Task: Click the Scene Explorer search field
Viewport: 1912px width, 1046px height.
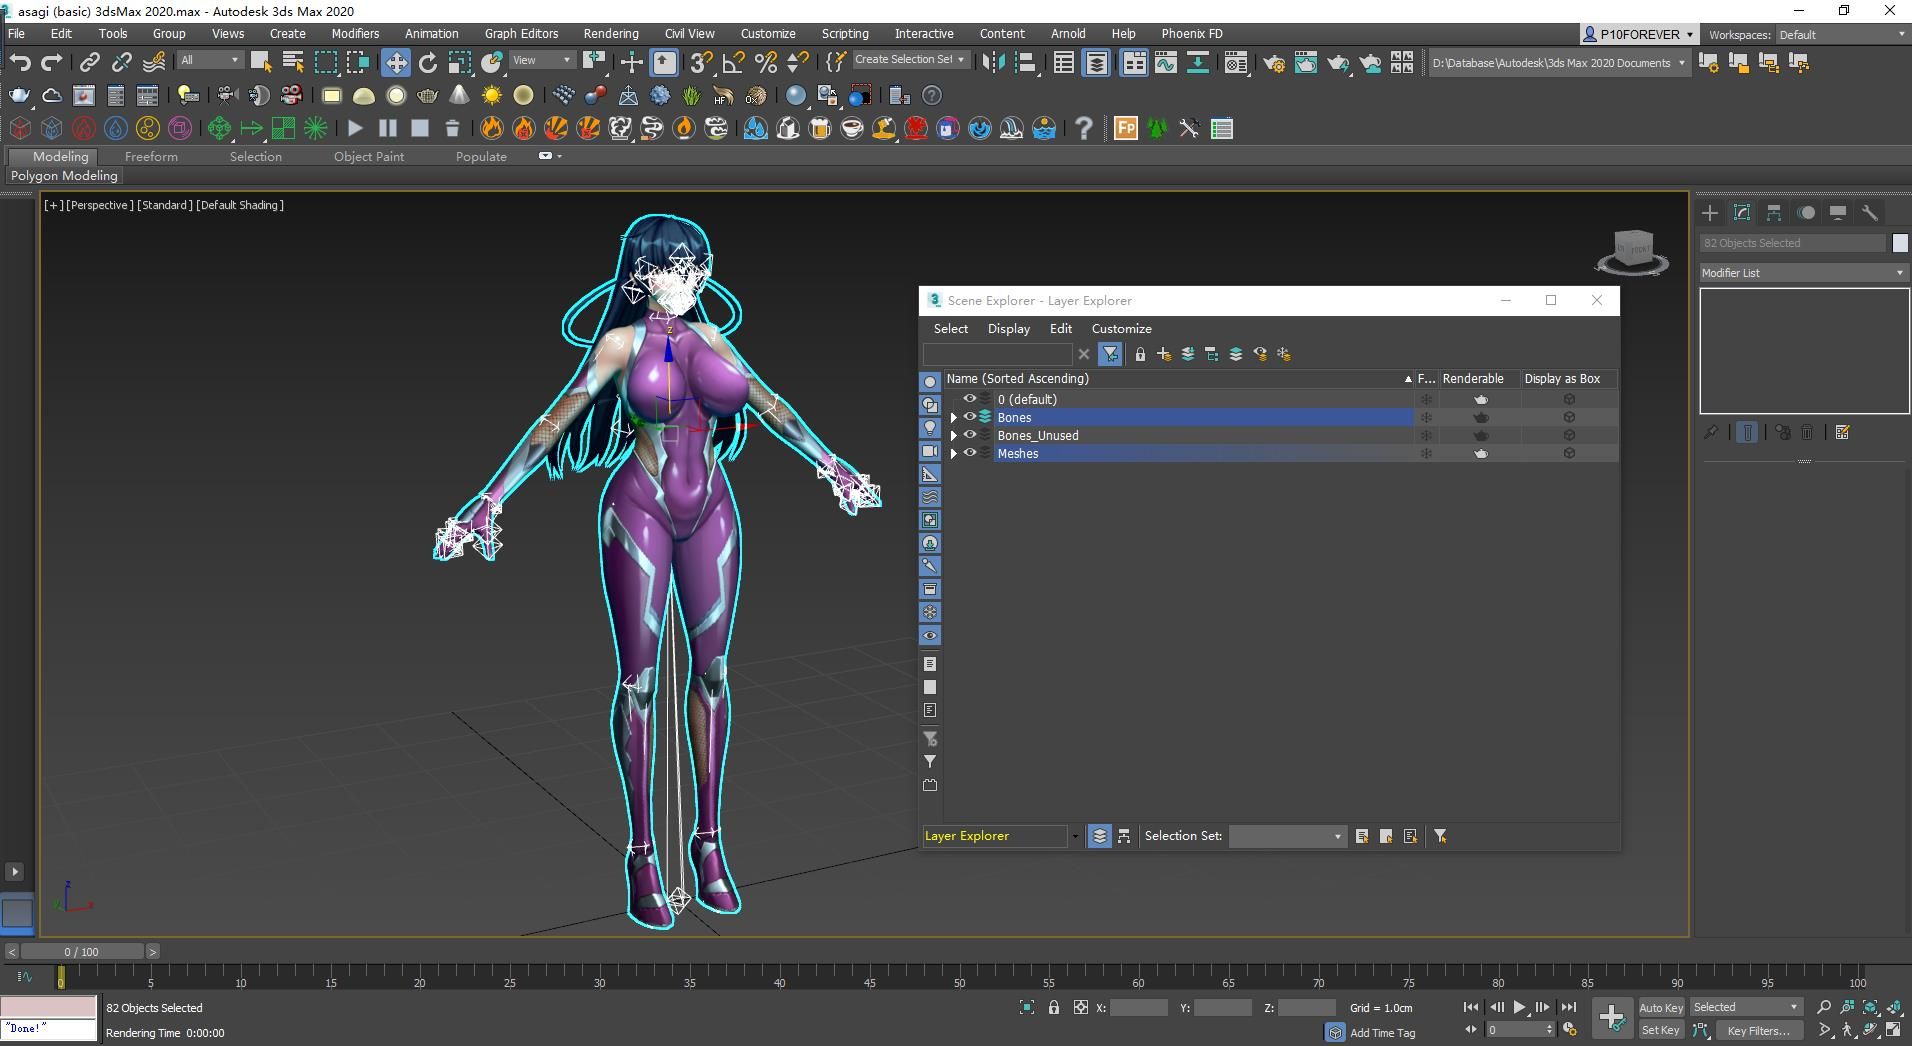Action: [997, 354]
